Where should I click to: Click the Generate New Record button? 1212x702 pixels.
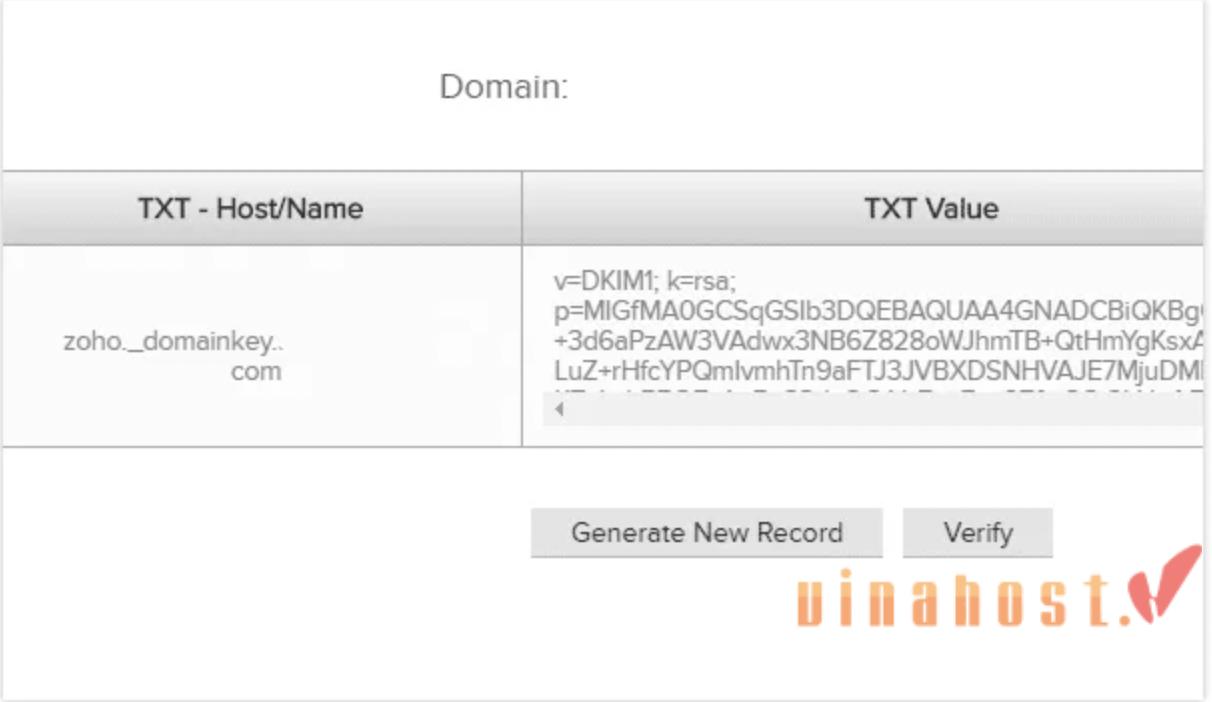point(706,533)
